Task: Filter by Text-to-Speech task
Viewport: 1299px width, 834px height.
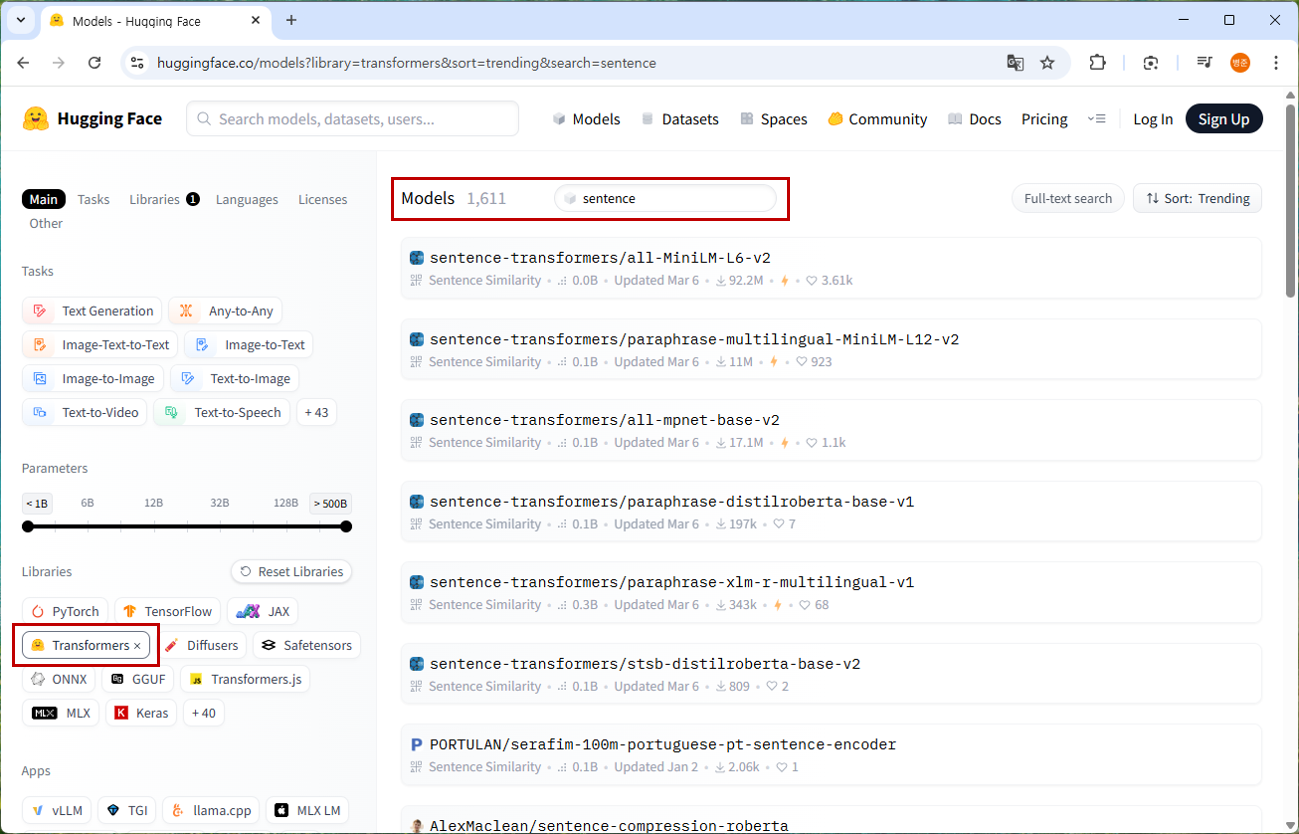Action: pos(222,412)
